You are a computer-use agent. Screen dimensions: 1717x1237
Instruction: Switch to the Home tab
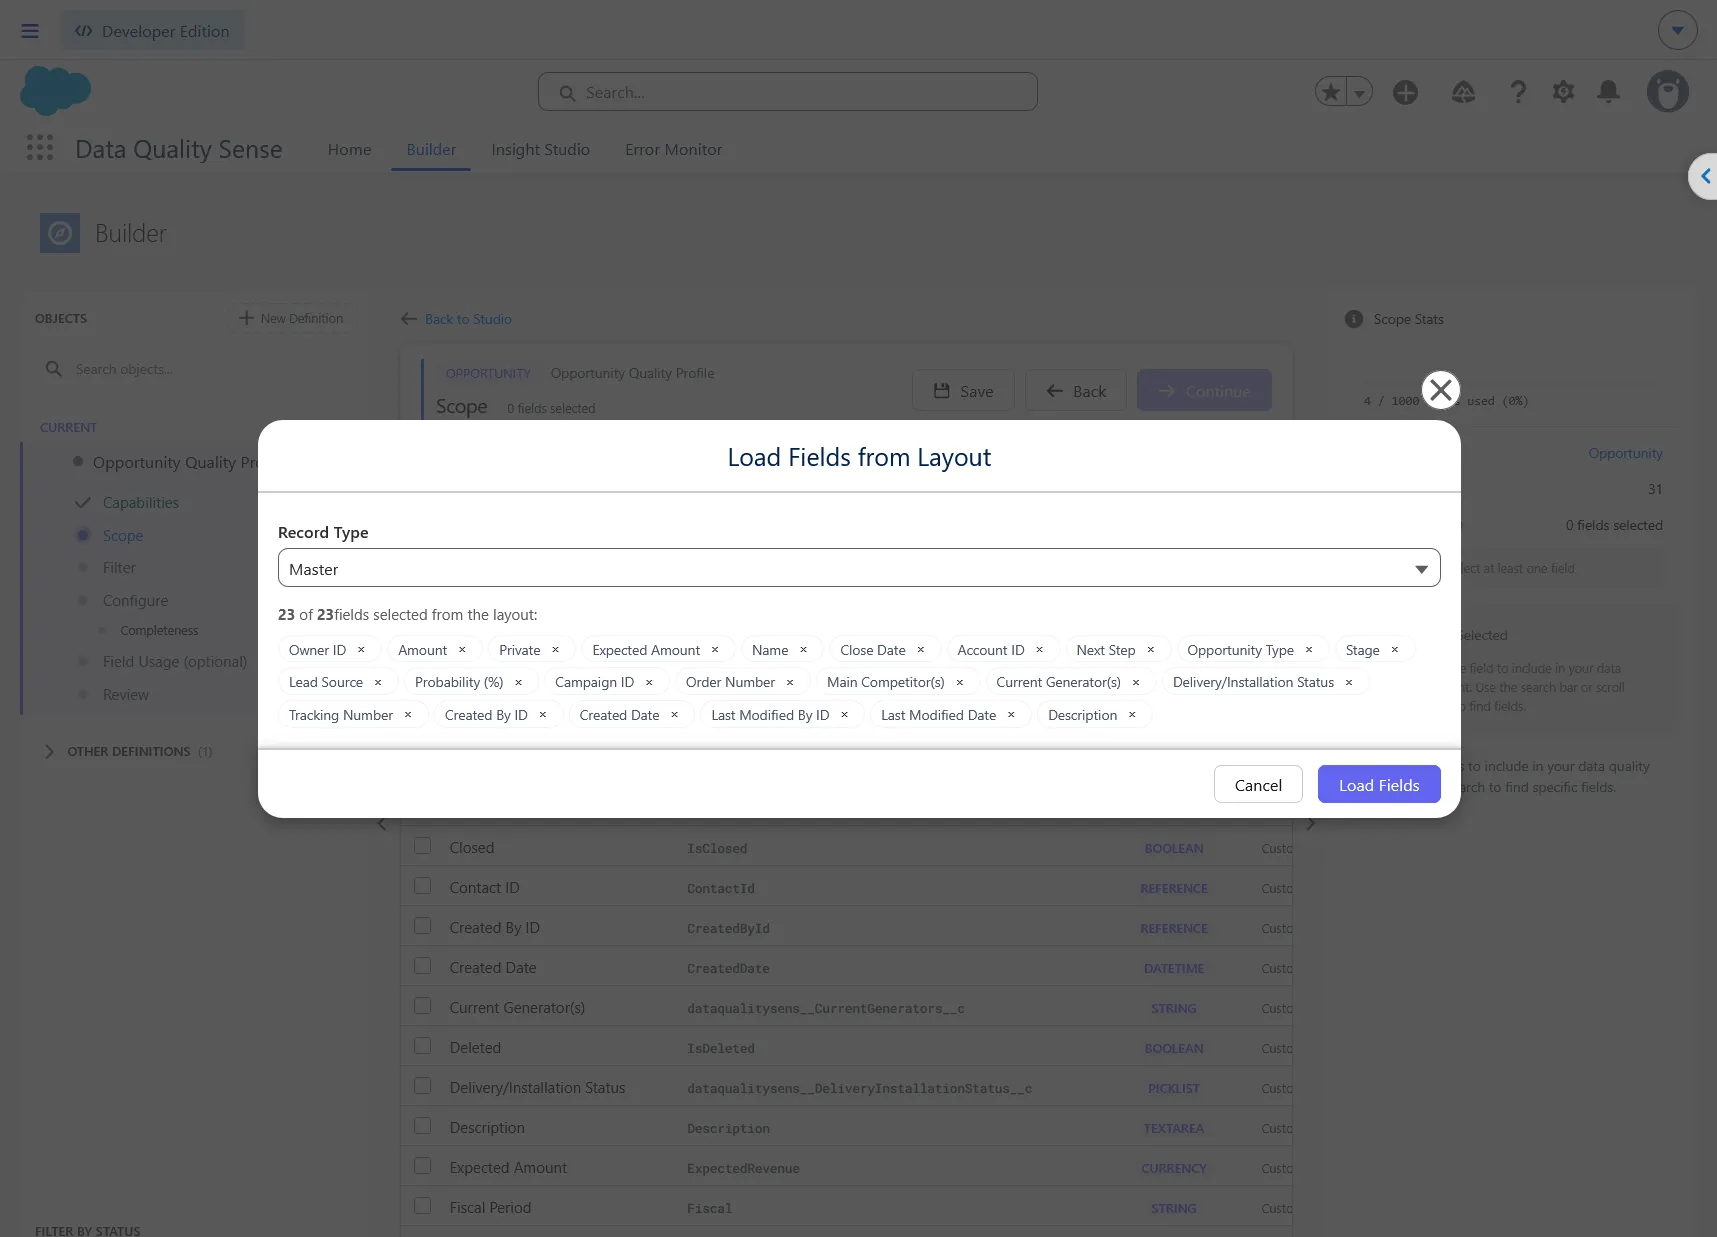tap(349, 149)
